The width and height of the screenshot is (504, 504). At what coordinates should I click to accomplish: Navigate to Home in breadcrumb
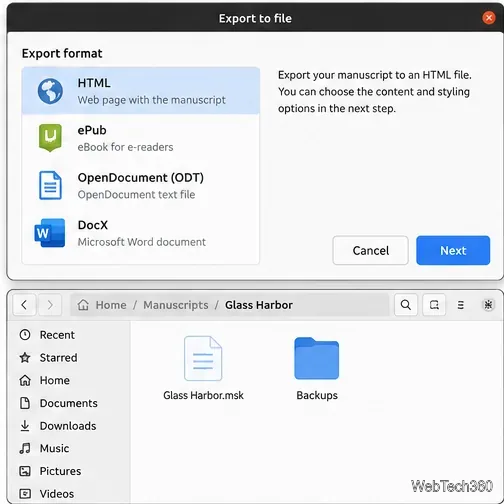111,305
